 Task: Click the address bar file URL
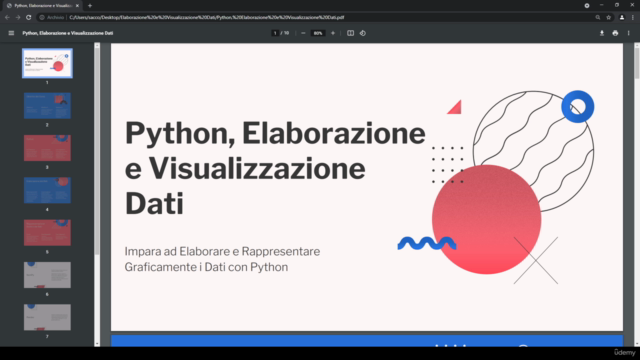tap(207, 18)
